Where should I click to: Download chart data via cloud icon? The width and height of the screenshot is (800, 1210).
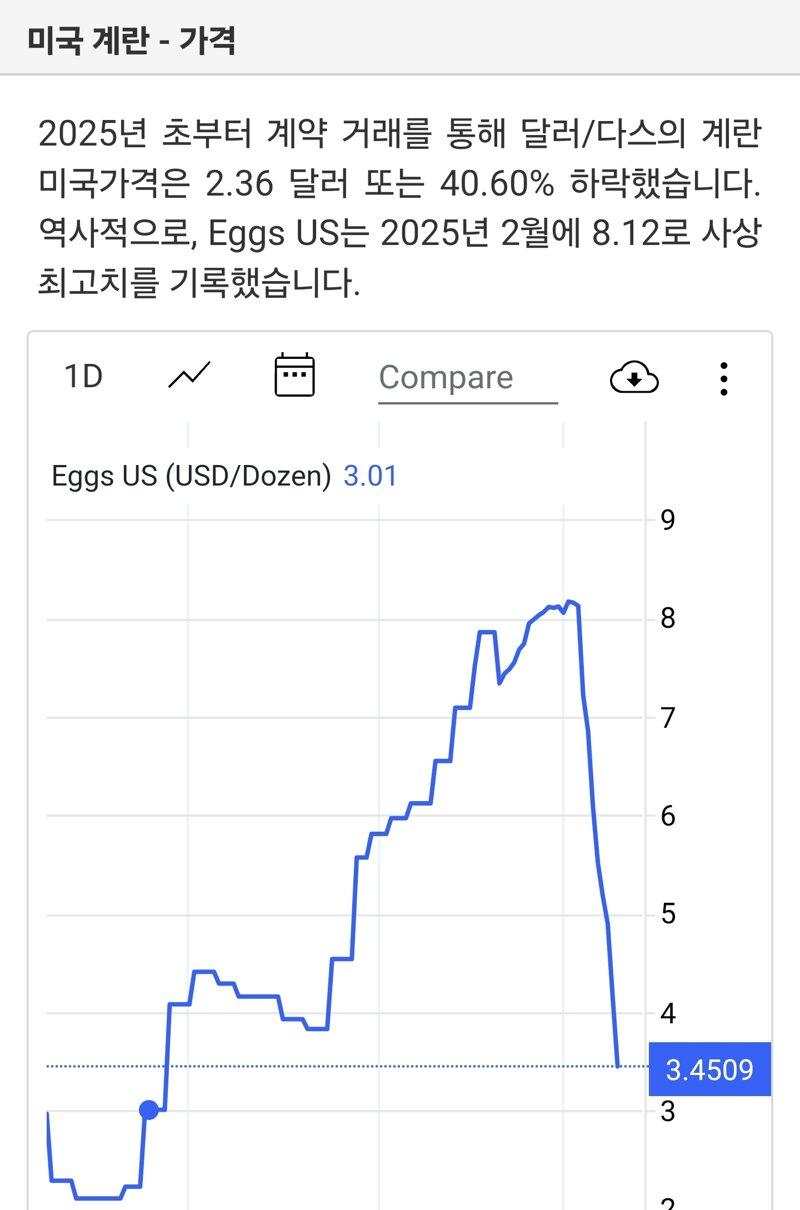(x=634, y=378)
